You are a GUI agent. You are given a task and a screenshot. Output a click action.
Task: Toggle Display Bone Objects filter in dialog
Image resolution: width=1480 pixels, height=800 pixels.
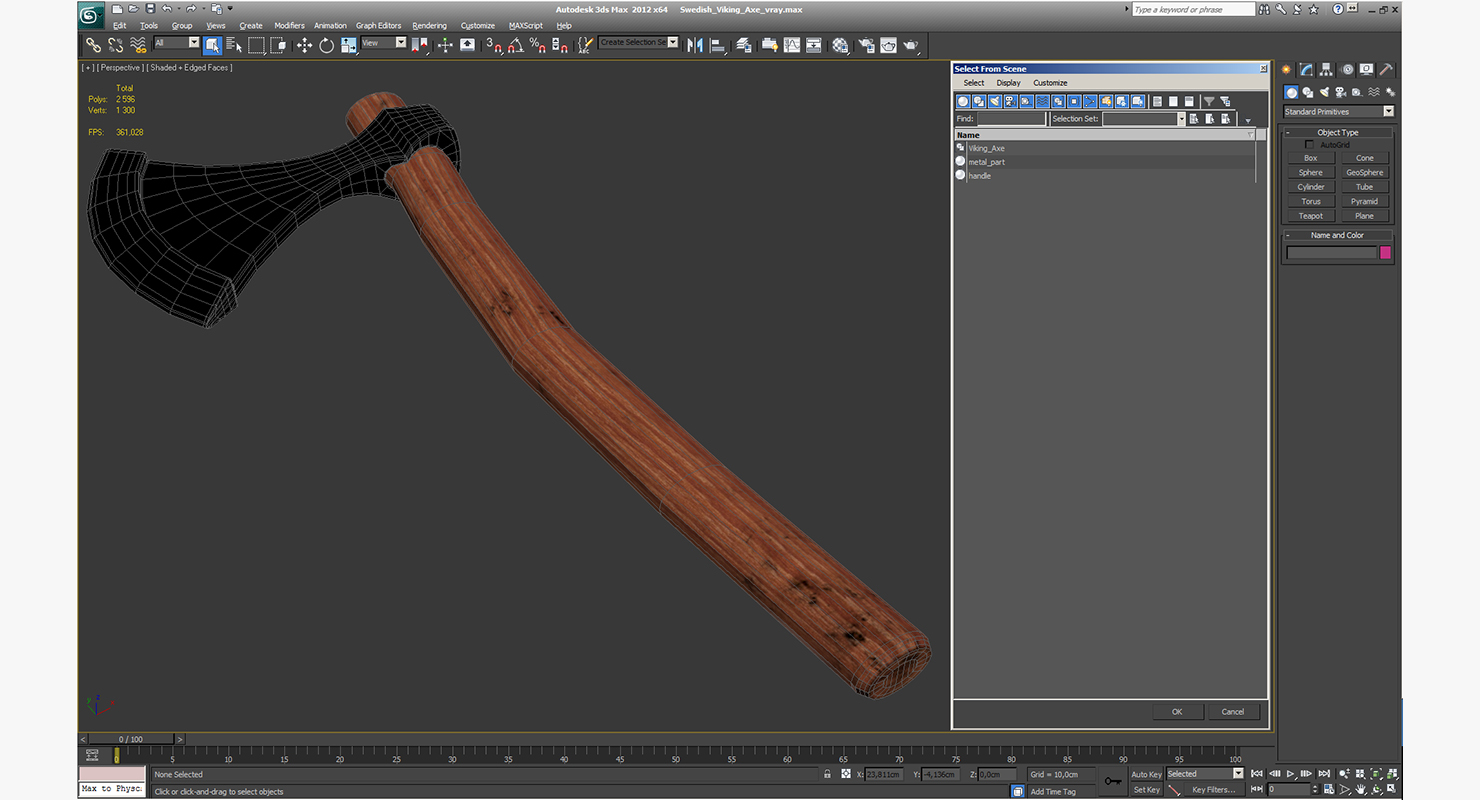click(x=1090, y=101)
